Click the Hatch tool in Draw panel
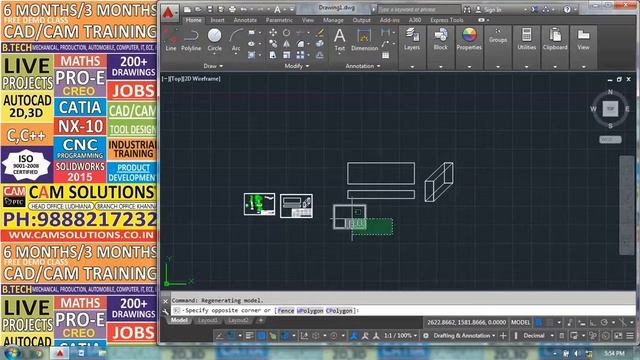Screen dimensions: 640x360 (x=251, y=55)
